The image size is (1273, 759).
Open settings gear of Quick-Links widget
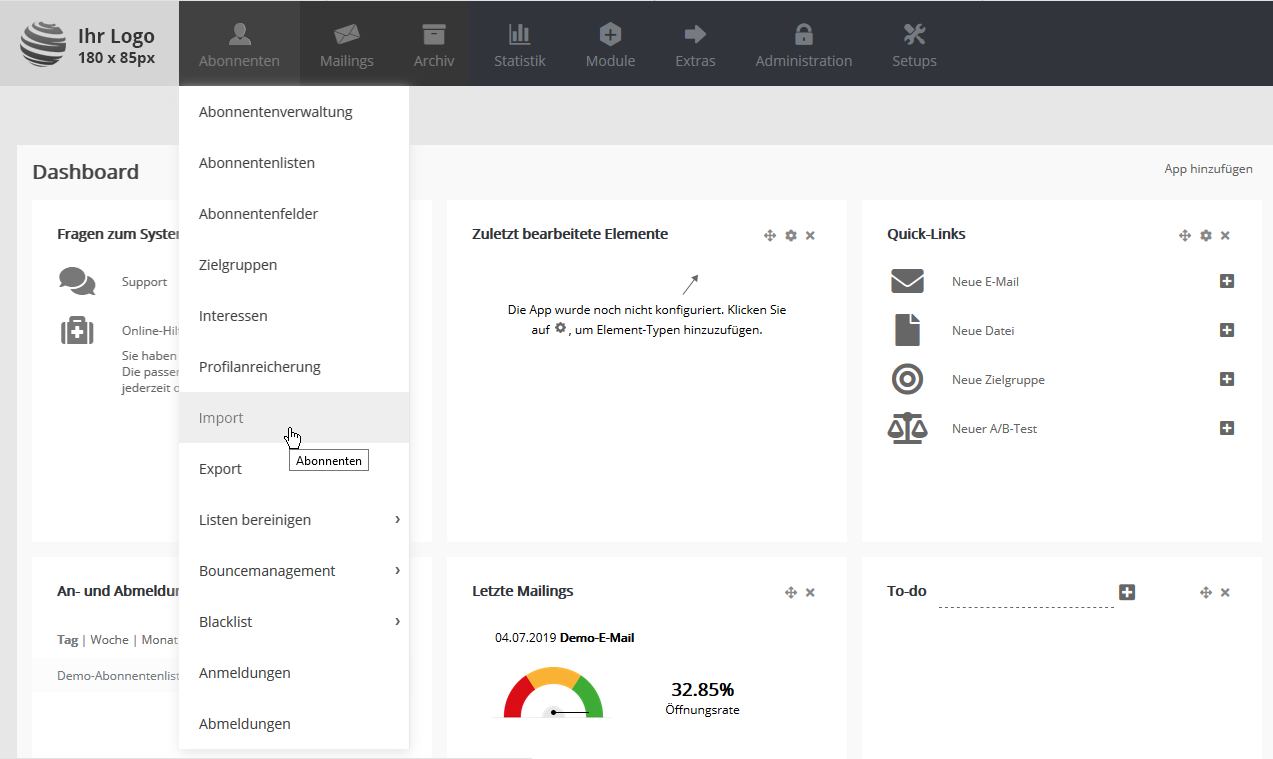click(1205, 235)
